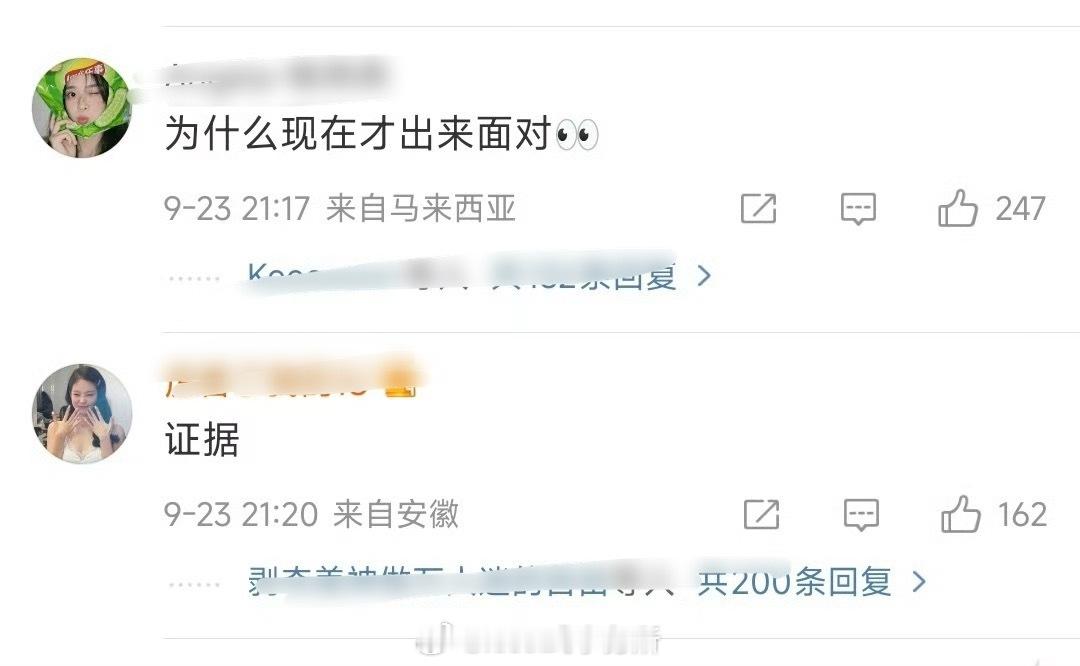Expand replies chevron under first comment
The height and width of the screenshot is (666, 1080).
click(x=703, y=276)
